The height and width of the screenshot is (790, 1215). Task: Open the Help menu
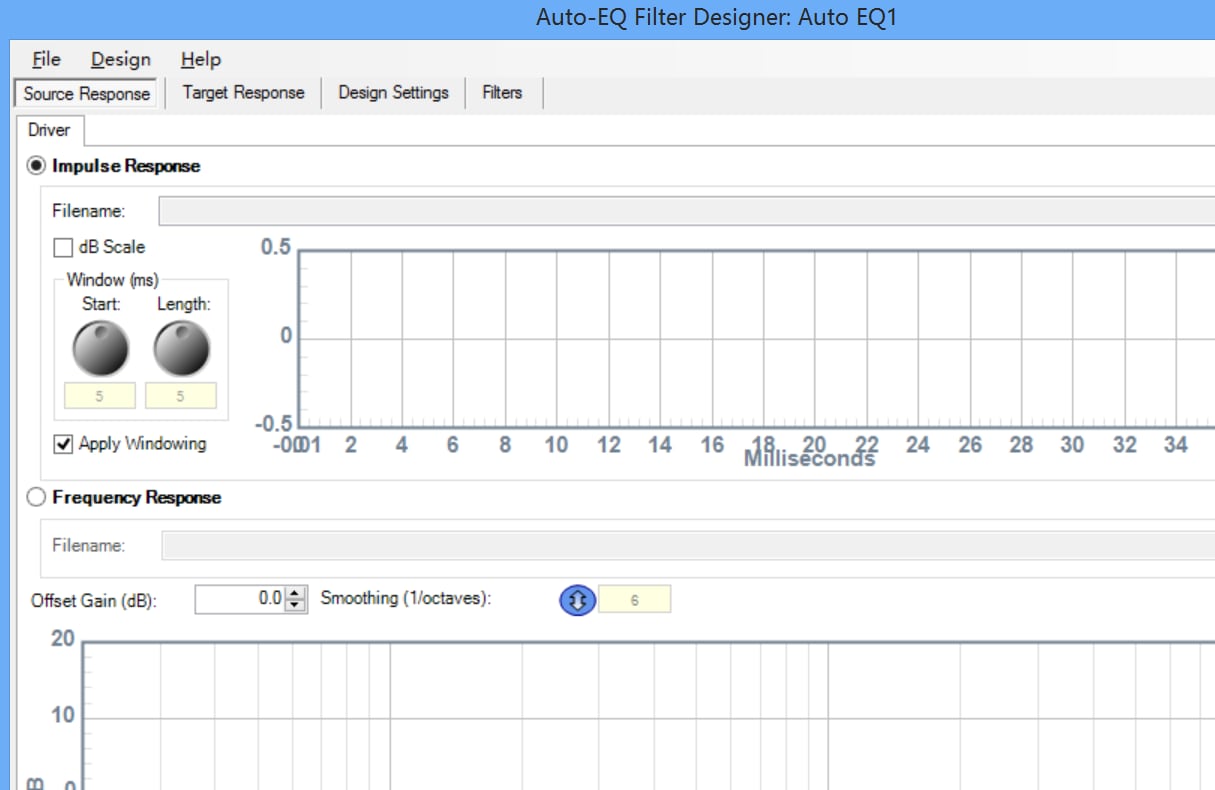[201, 59]
